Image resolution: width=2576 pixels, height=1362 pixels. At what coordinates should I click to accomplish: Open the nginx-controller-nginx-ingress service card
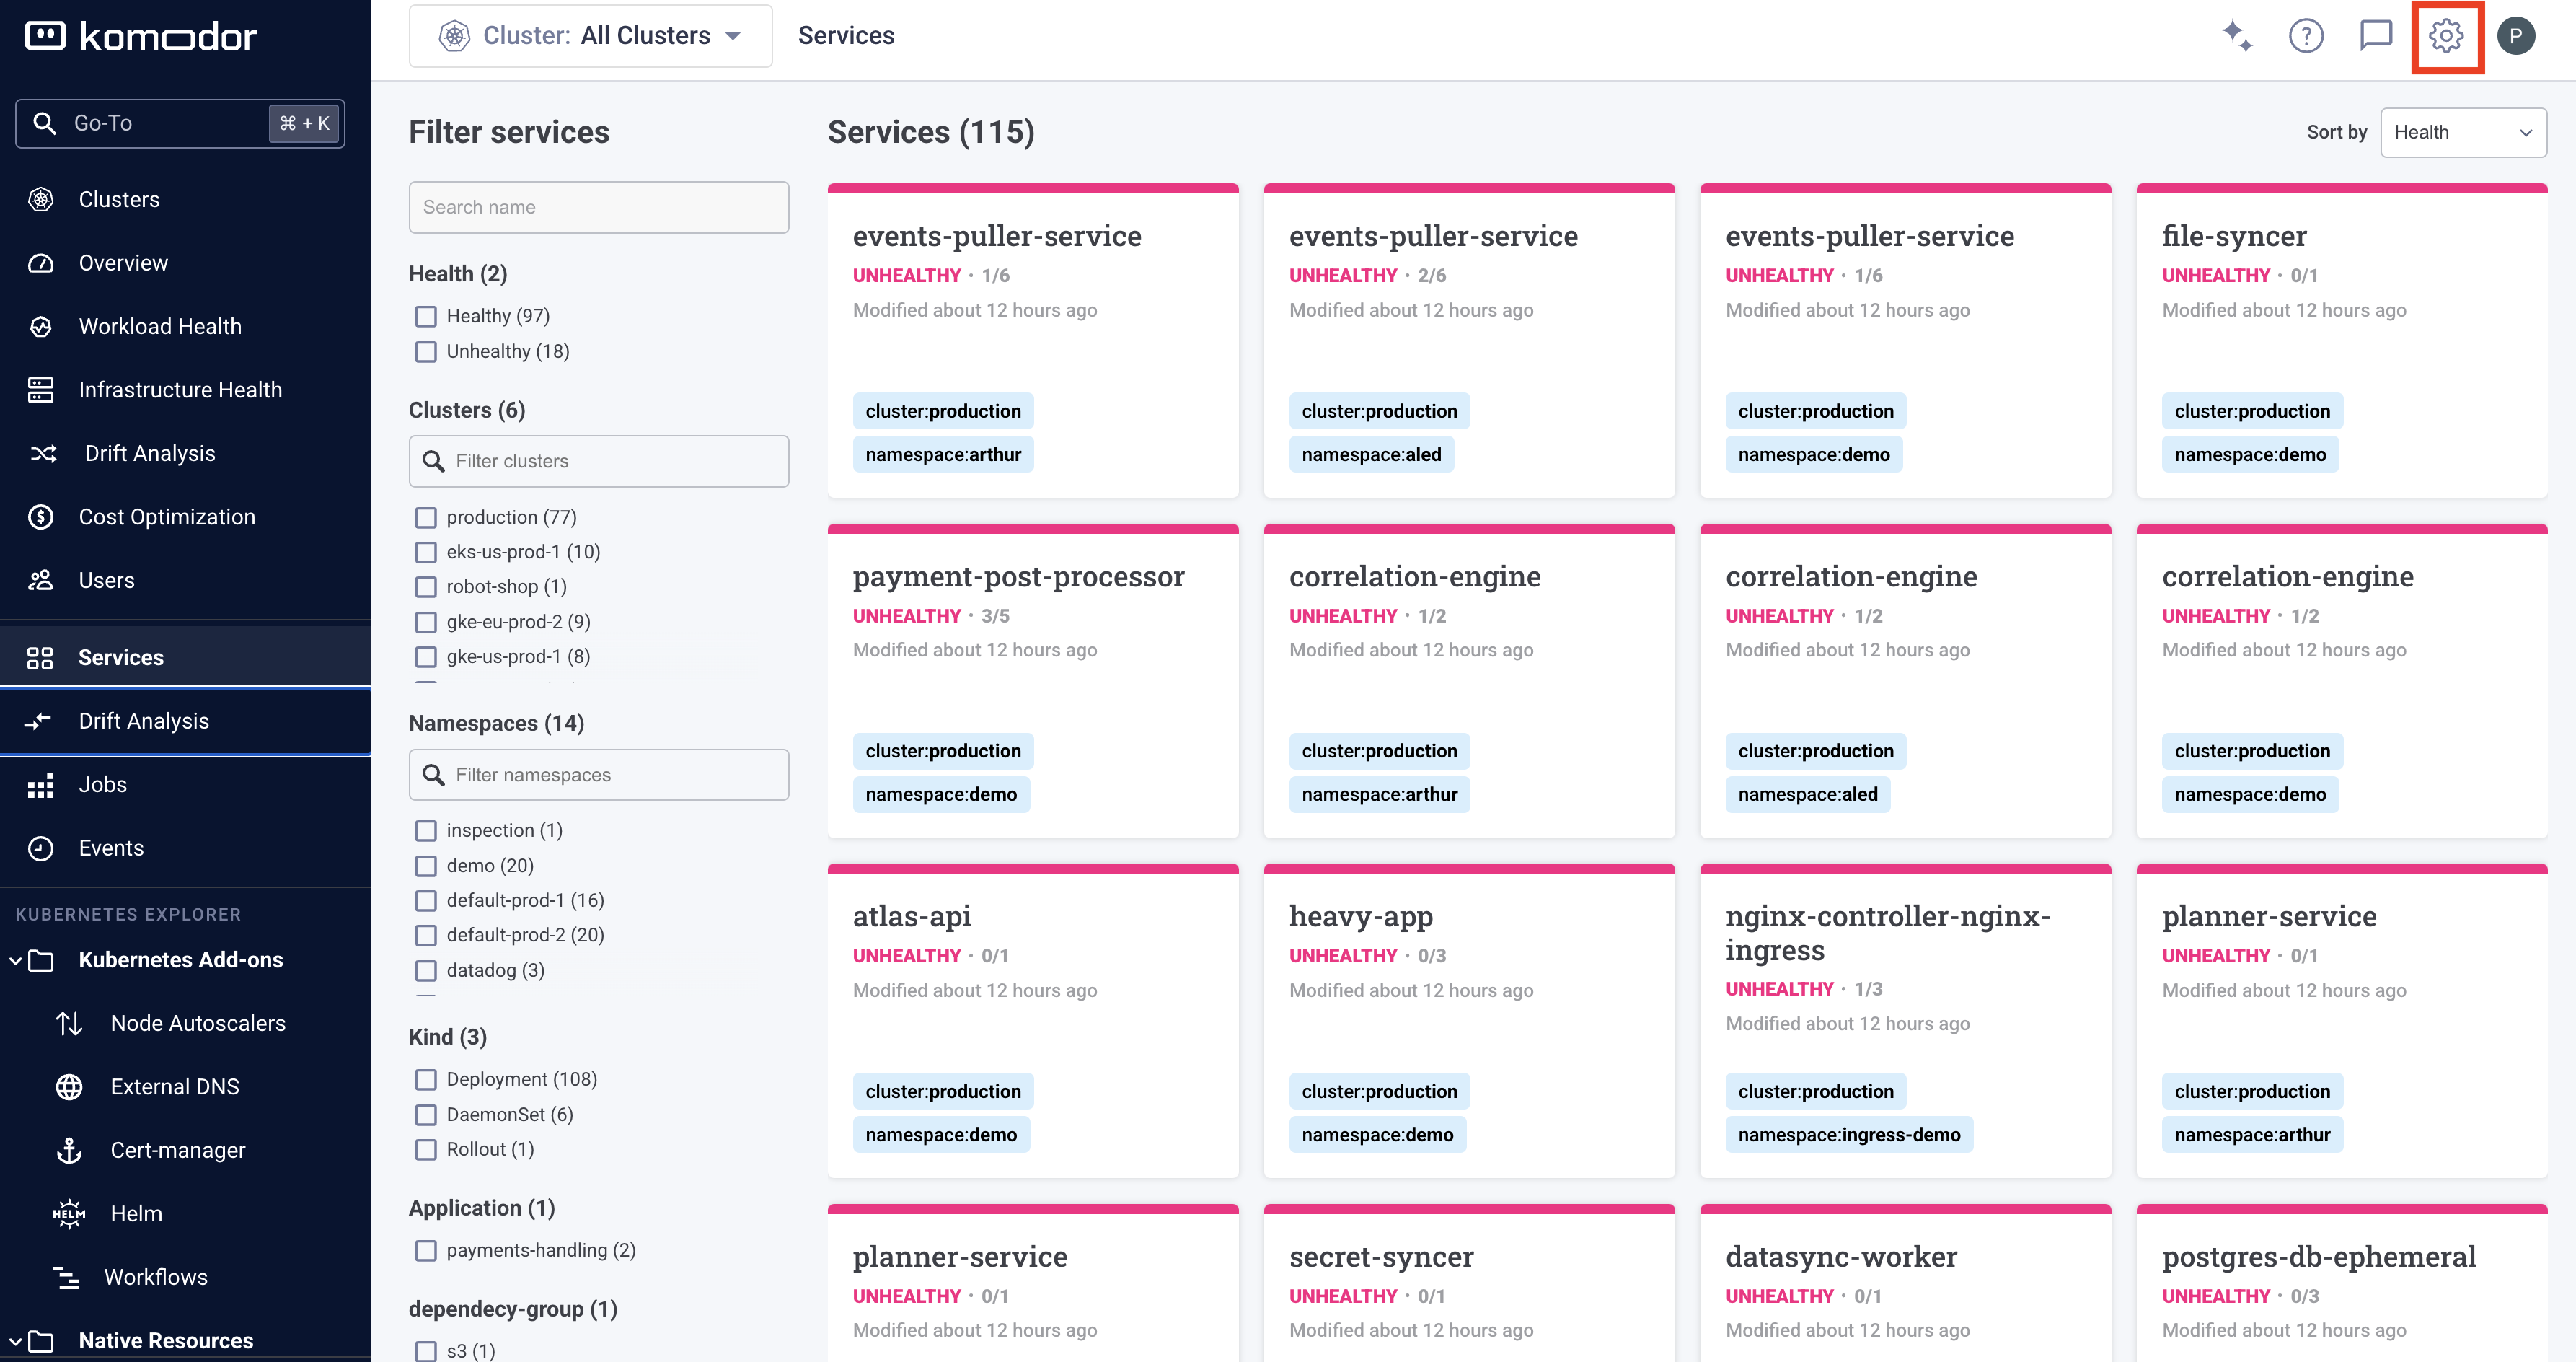click(1905, 1021)
